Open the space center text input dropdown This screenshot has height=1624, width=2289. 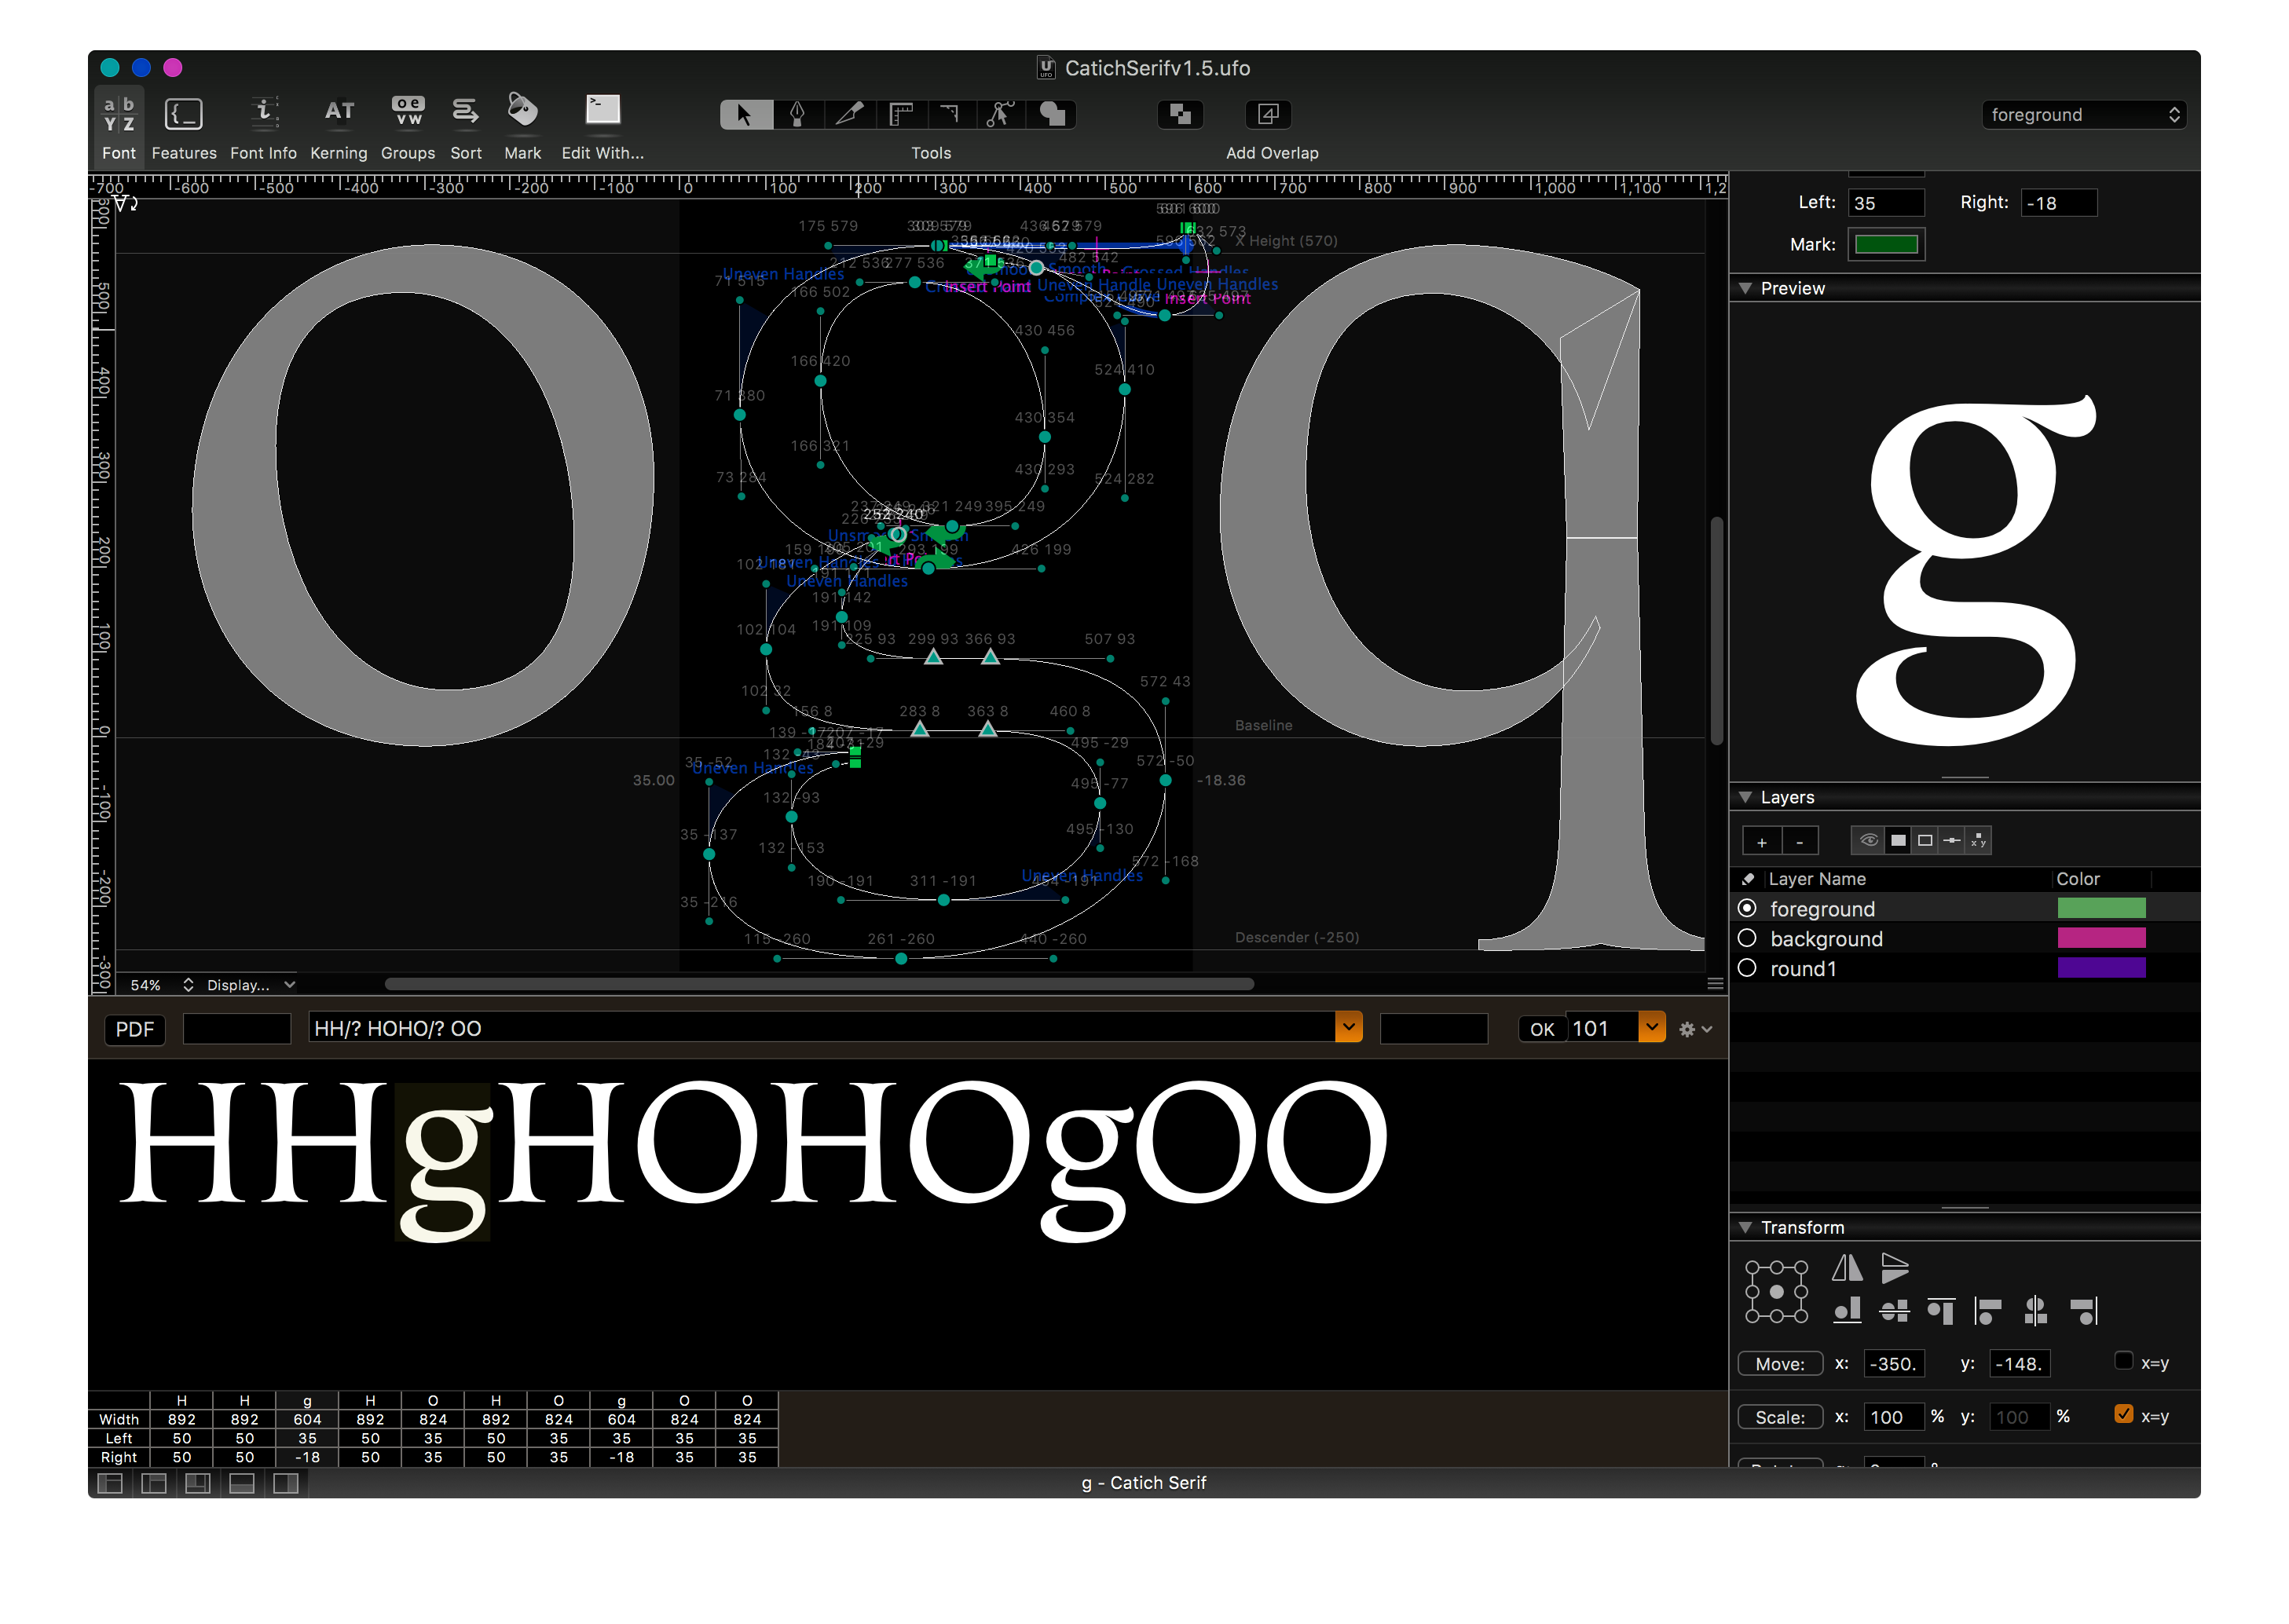[1349, 1028]
